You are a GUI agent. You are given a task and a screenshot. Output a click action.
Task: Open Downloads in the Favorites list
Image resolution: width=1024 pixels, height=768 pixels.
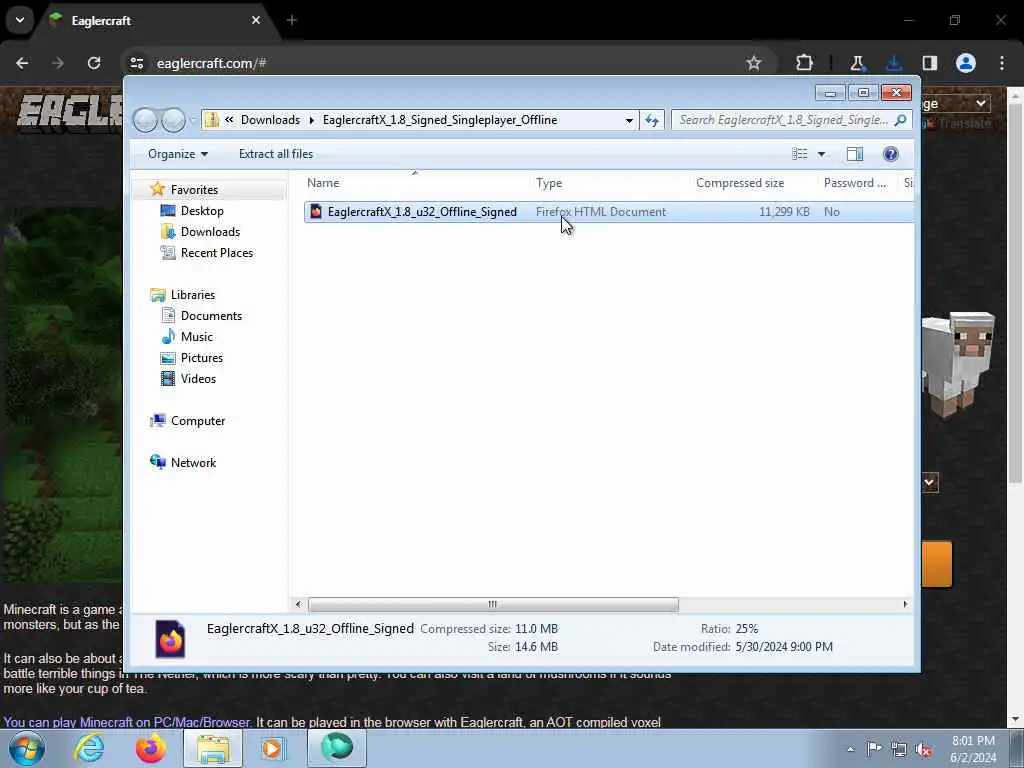tap(210, 232)
